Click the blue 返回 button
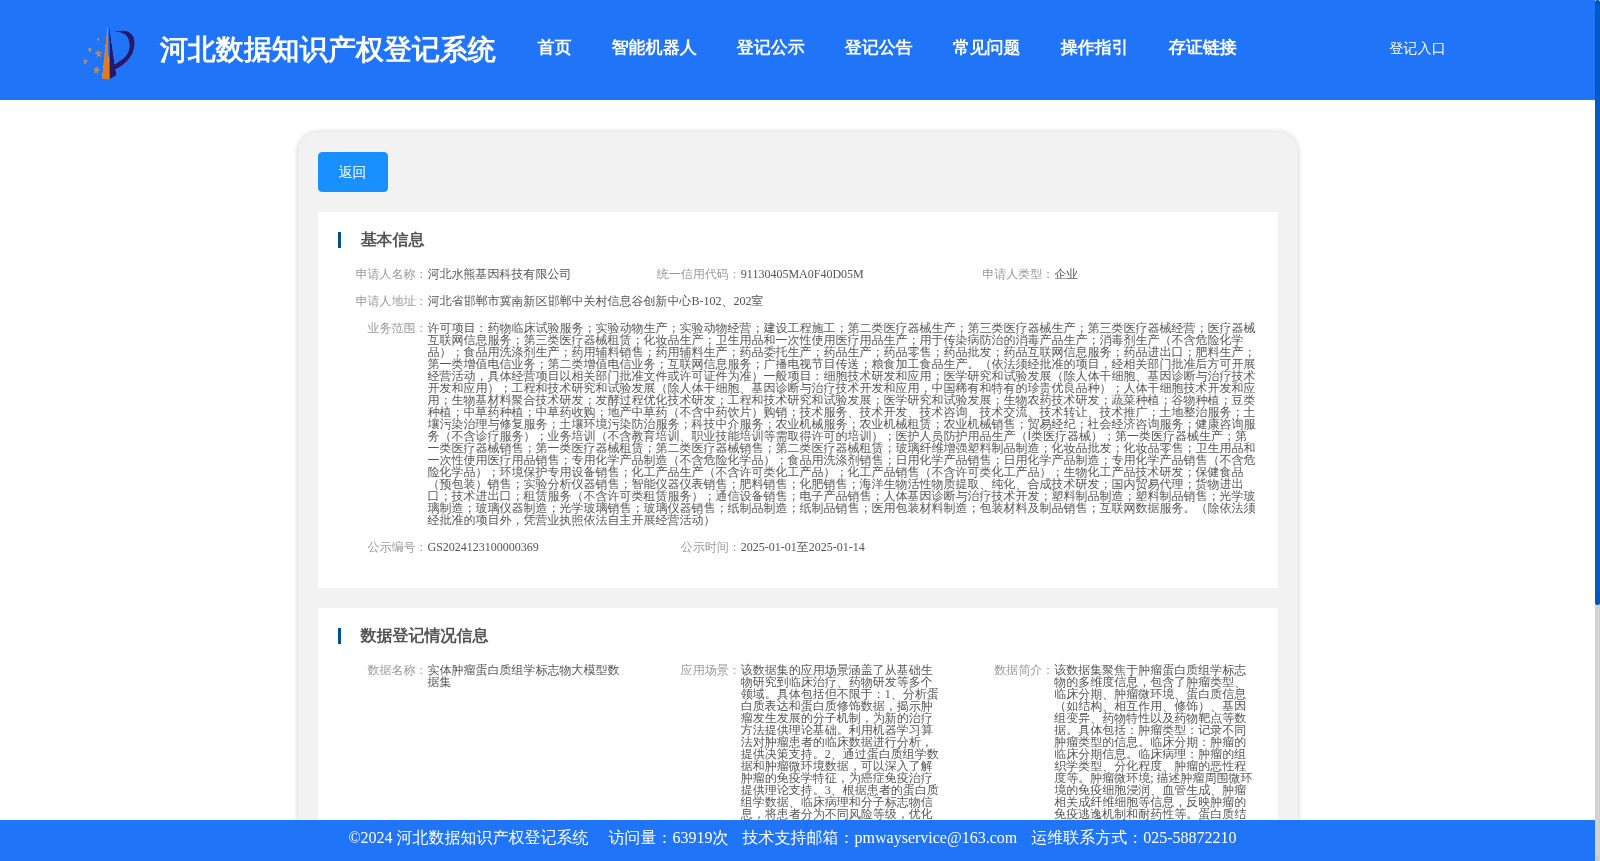This screenshot has height=861, width=1600. [x=353, y=172]
